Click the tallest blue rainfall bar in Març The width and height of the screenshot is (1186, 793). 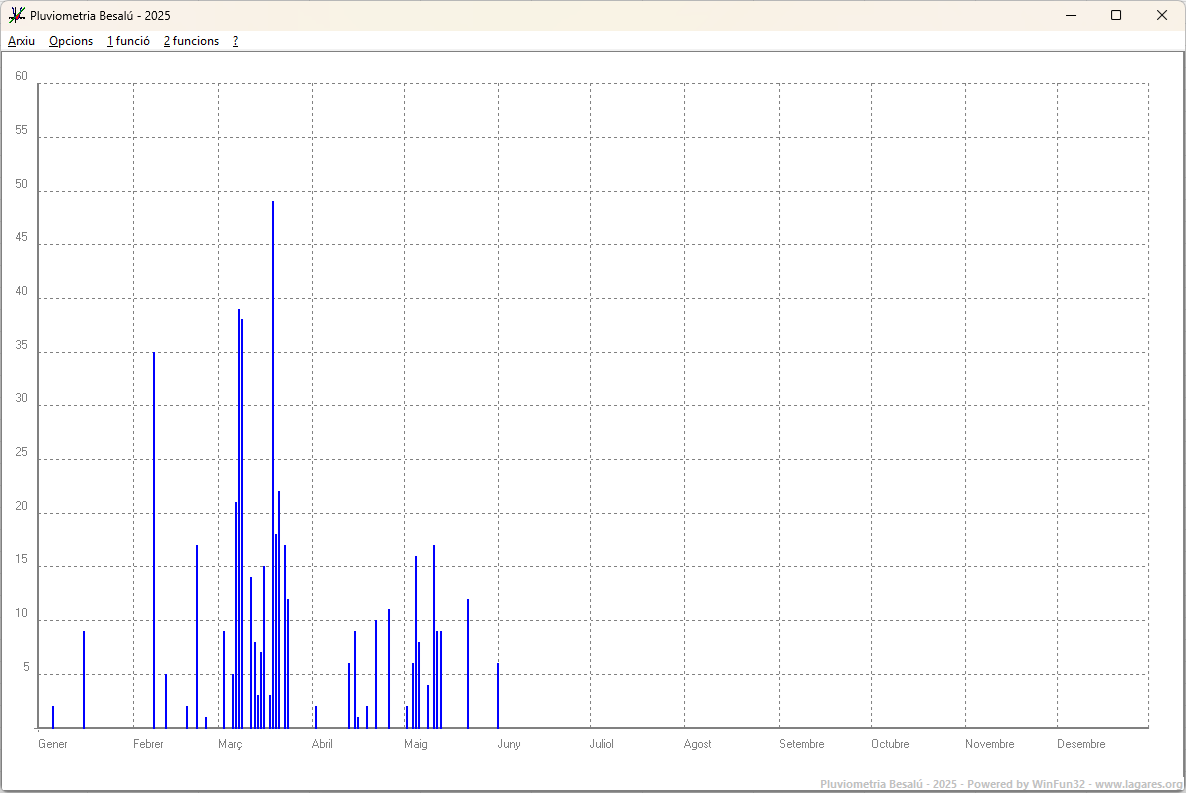pos(273,465)
